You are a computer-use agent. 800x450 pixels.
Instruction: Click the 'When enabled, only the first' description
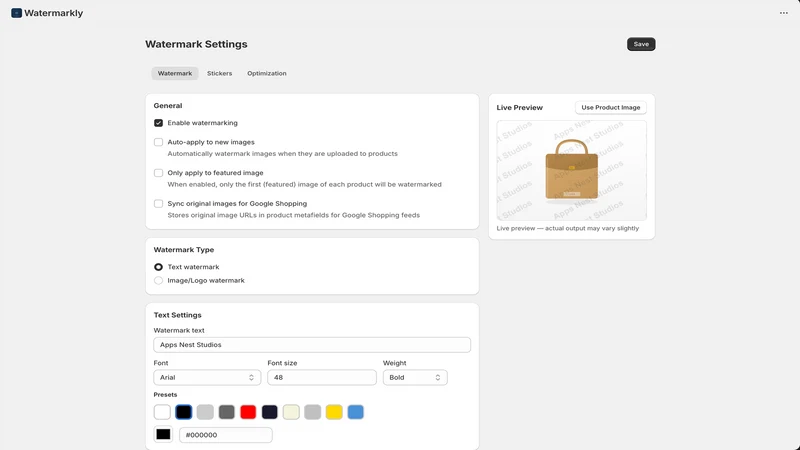click(305, 185)
